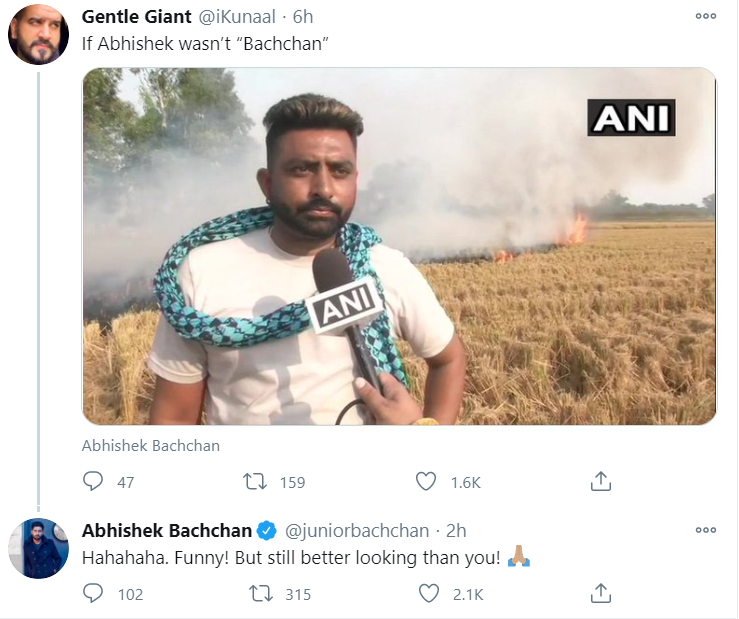Retweet the Gentle Giant tweet
The width and height of the screenshot is (739, 619).
[257, 481]
